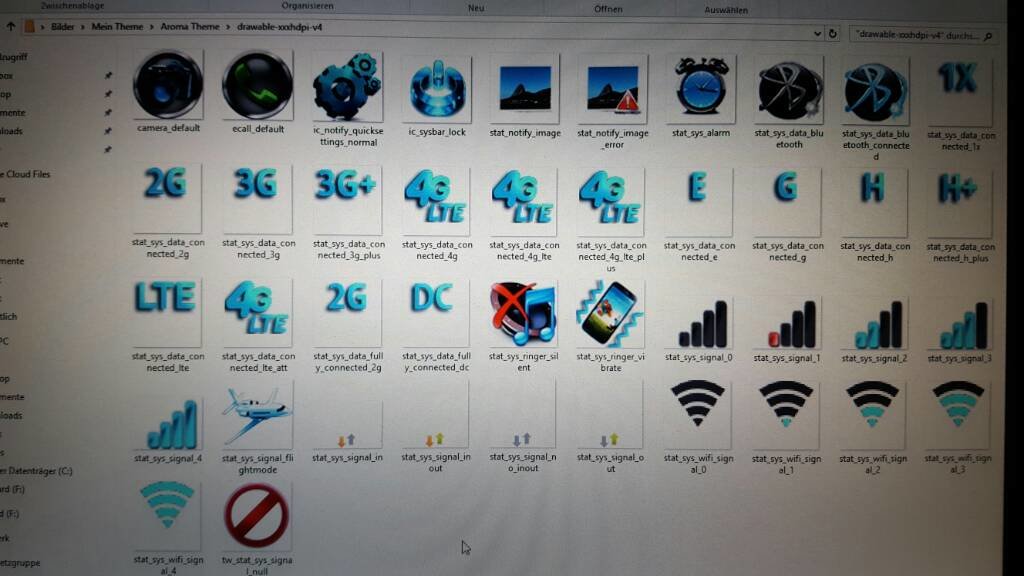Select the stat_notify_image file

pos(525,89)
